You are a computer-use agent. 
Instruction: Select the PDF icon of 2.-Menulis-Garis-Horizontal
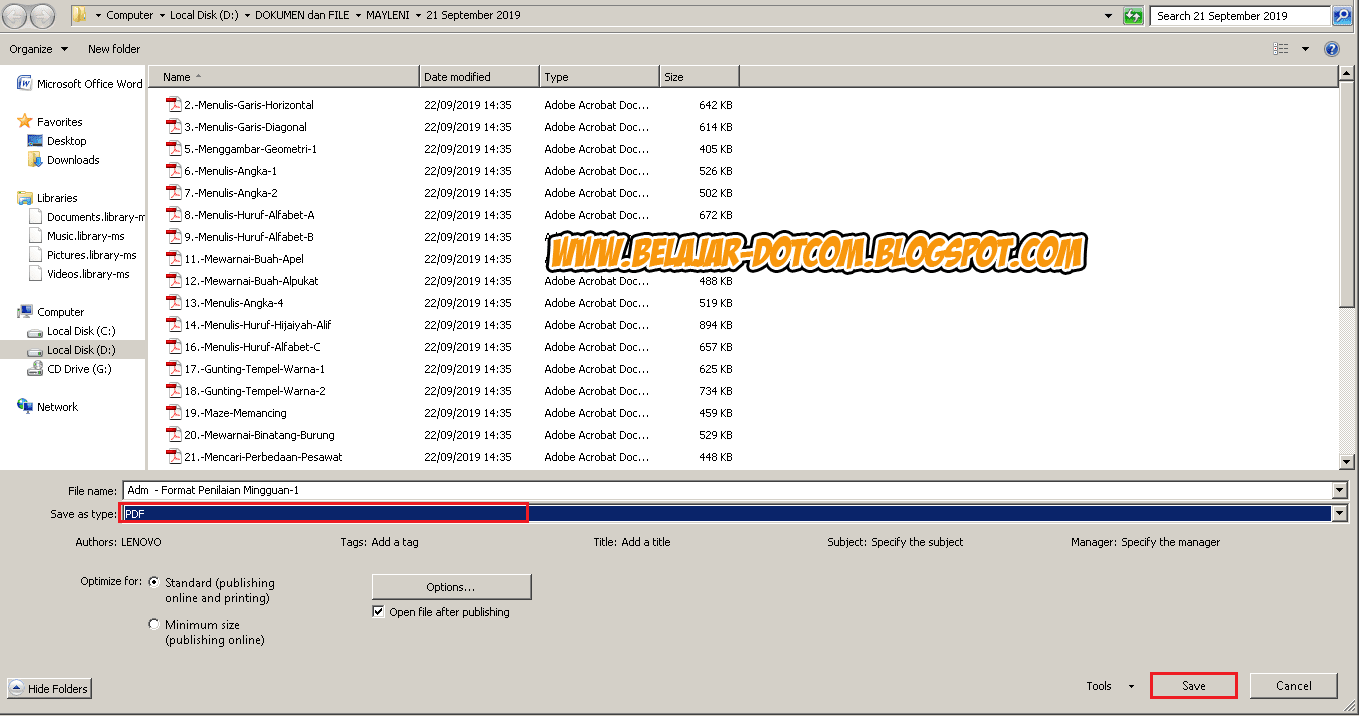tap(172, 104)
